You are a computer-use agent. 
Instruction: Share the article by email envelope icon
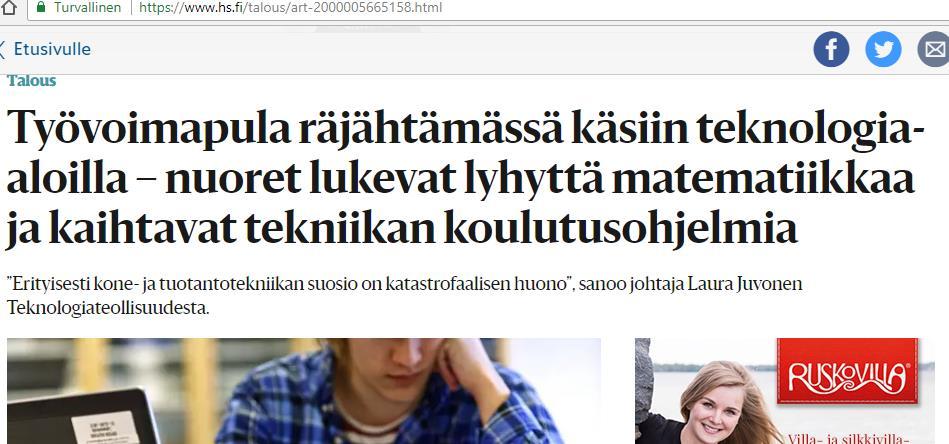(934, 49)
